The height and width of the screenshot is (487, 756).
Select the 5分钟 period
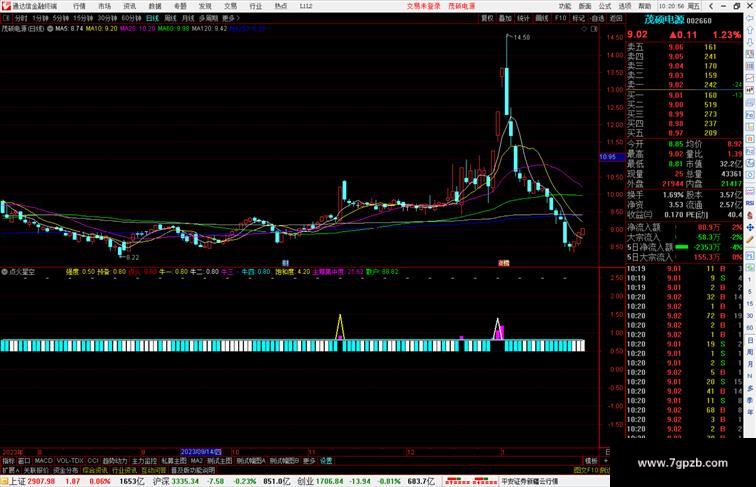click(61, 18)
